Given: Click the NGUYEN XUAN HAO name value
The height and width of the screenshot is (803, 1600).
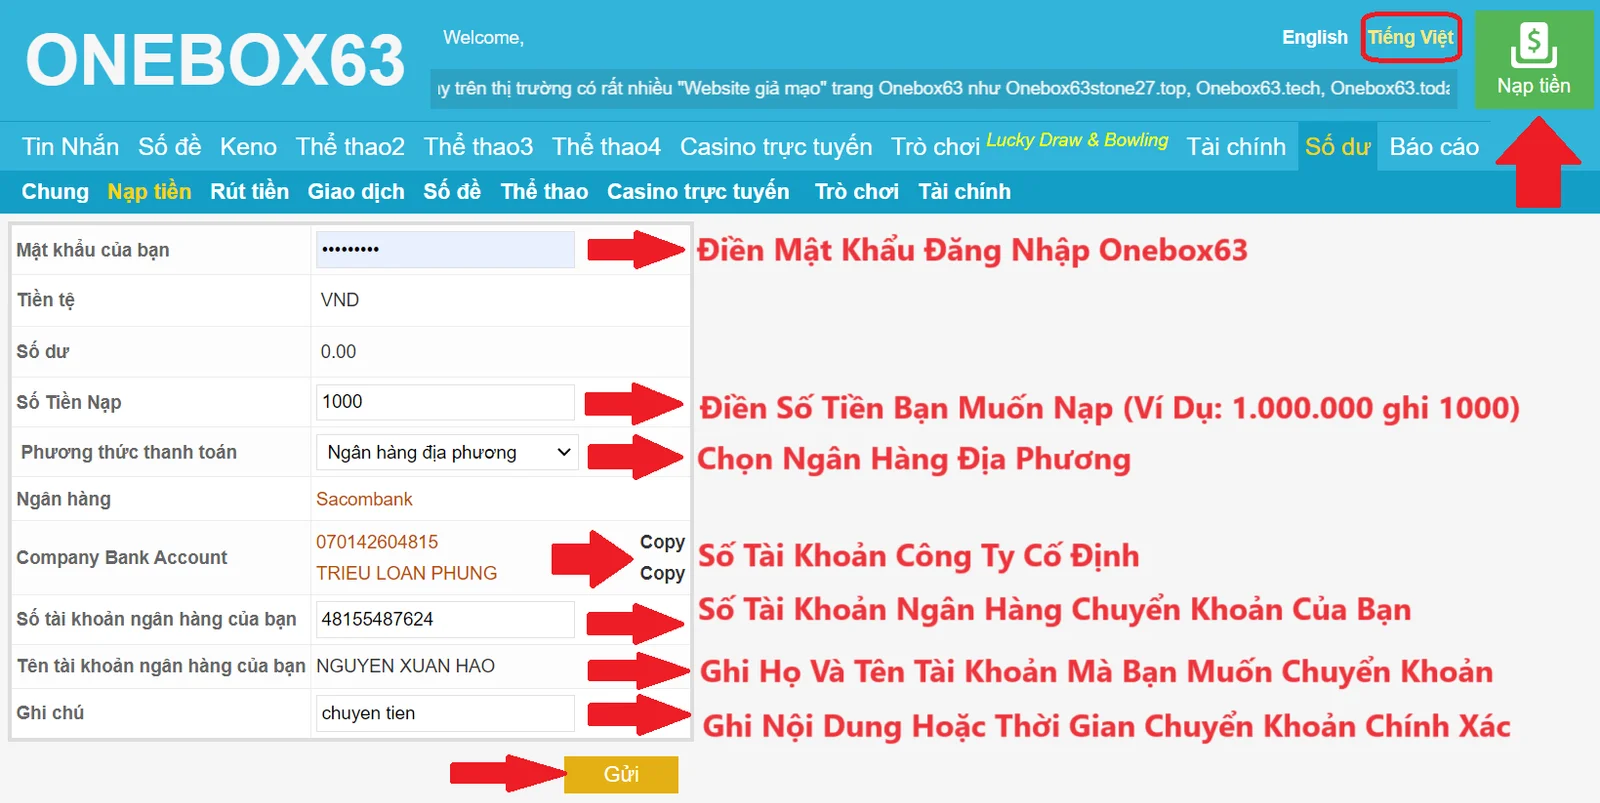Looking at the screenshot, I should click(405, 666).
